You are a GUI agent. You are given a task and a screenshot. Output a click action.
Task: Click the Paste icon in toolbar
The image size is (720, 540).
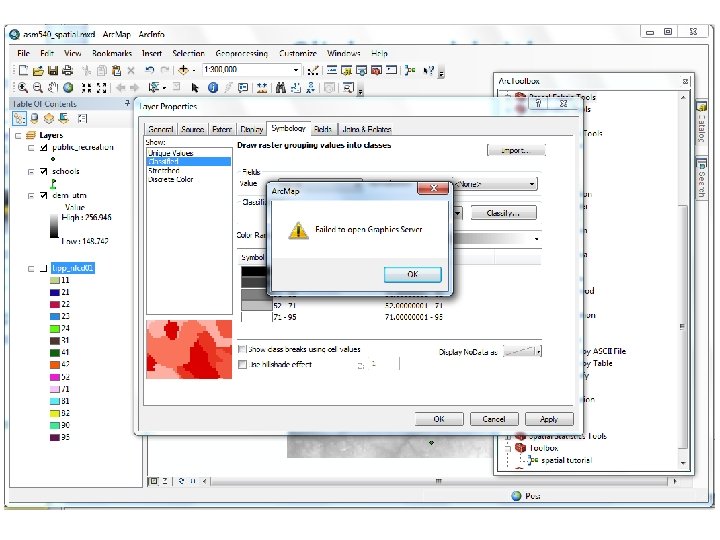point(116,70)
